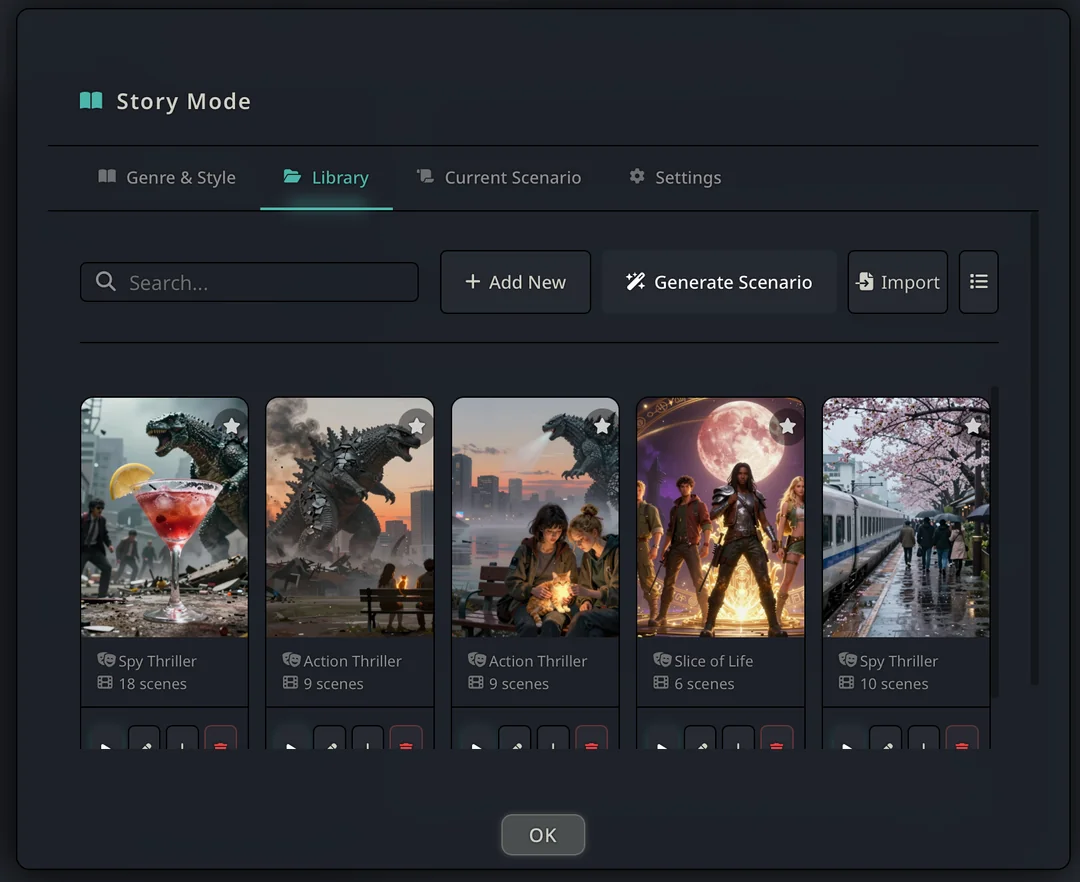Screen dimensions: 1080x882
Task: Click the Action Thriller label on the second card
Action: click(x=353, y=661)
